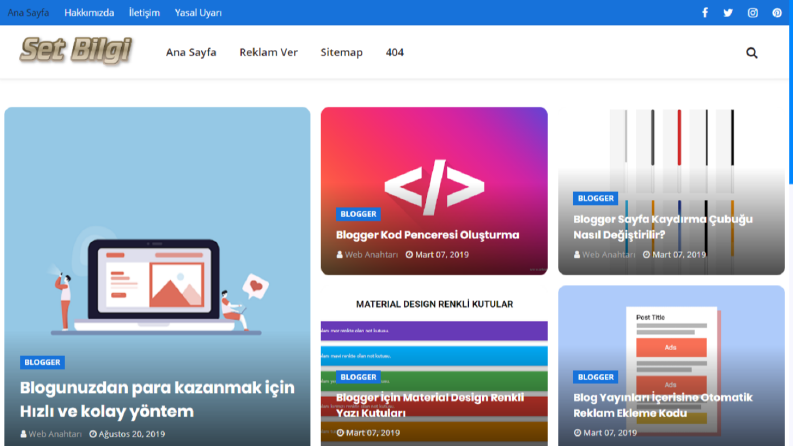The width and height of the screenshot is (793, 446).
Task: Open Blog Yayınları Otomatik Reklam Ekleme post
Action: click(x=663, y=405)
